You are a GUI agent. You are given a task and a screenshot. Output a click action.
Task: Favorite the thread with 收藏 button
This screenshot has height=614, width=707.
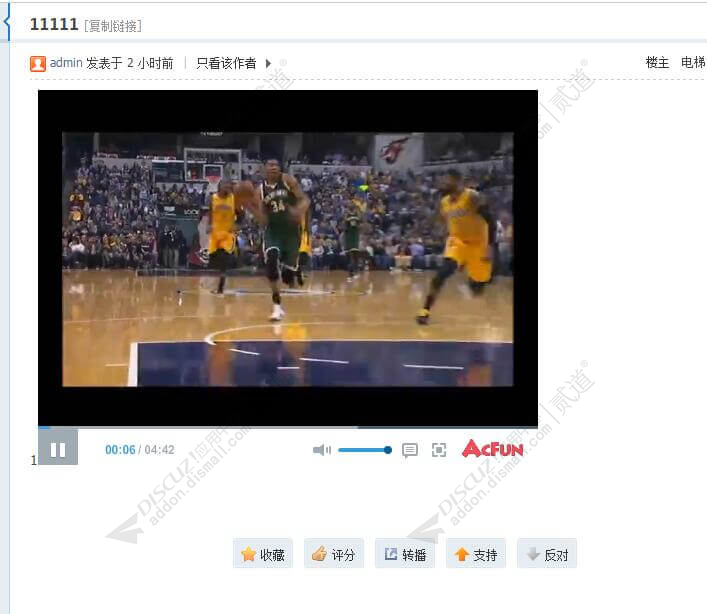pyautogui.click(x=263, y=554)
